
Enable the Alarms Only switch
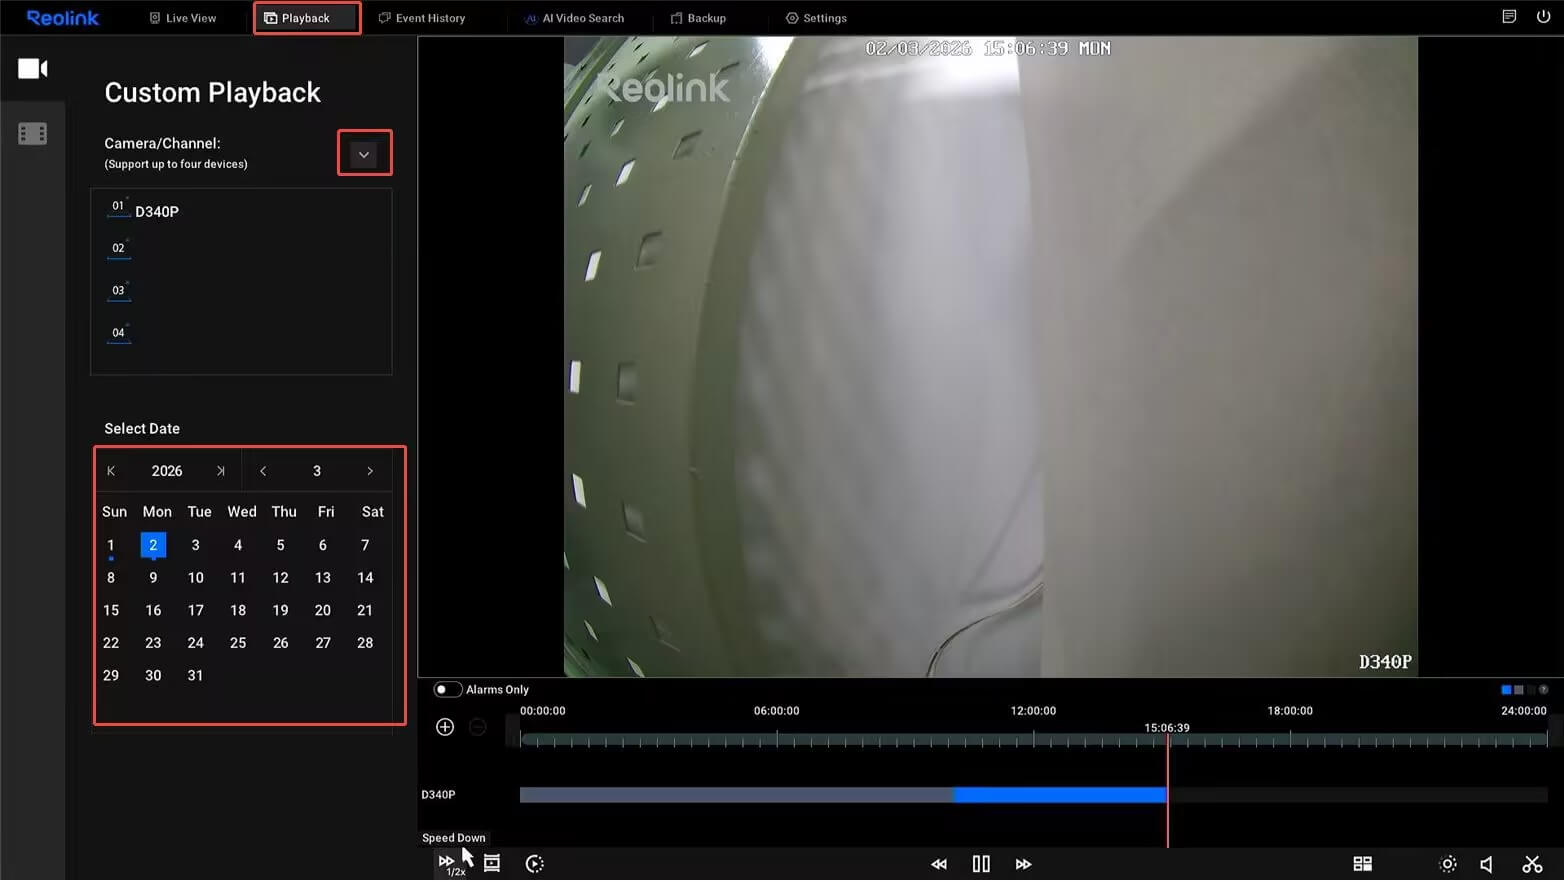point(449,689)
